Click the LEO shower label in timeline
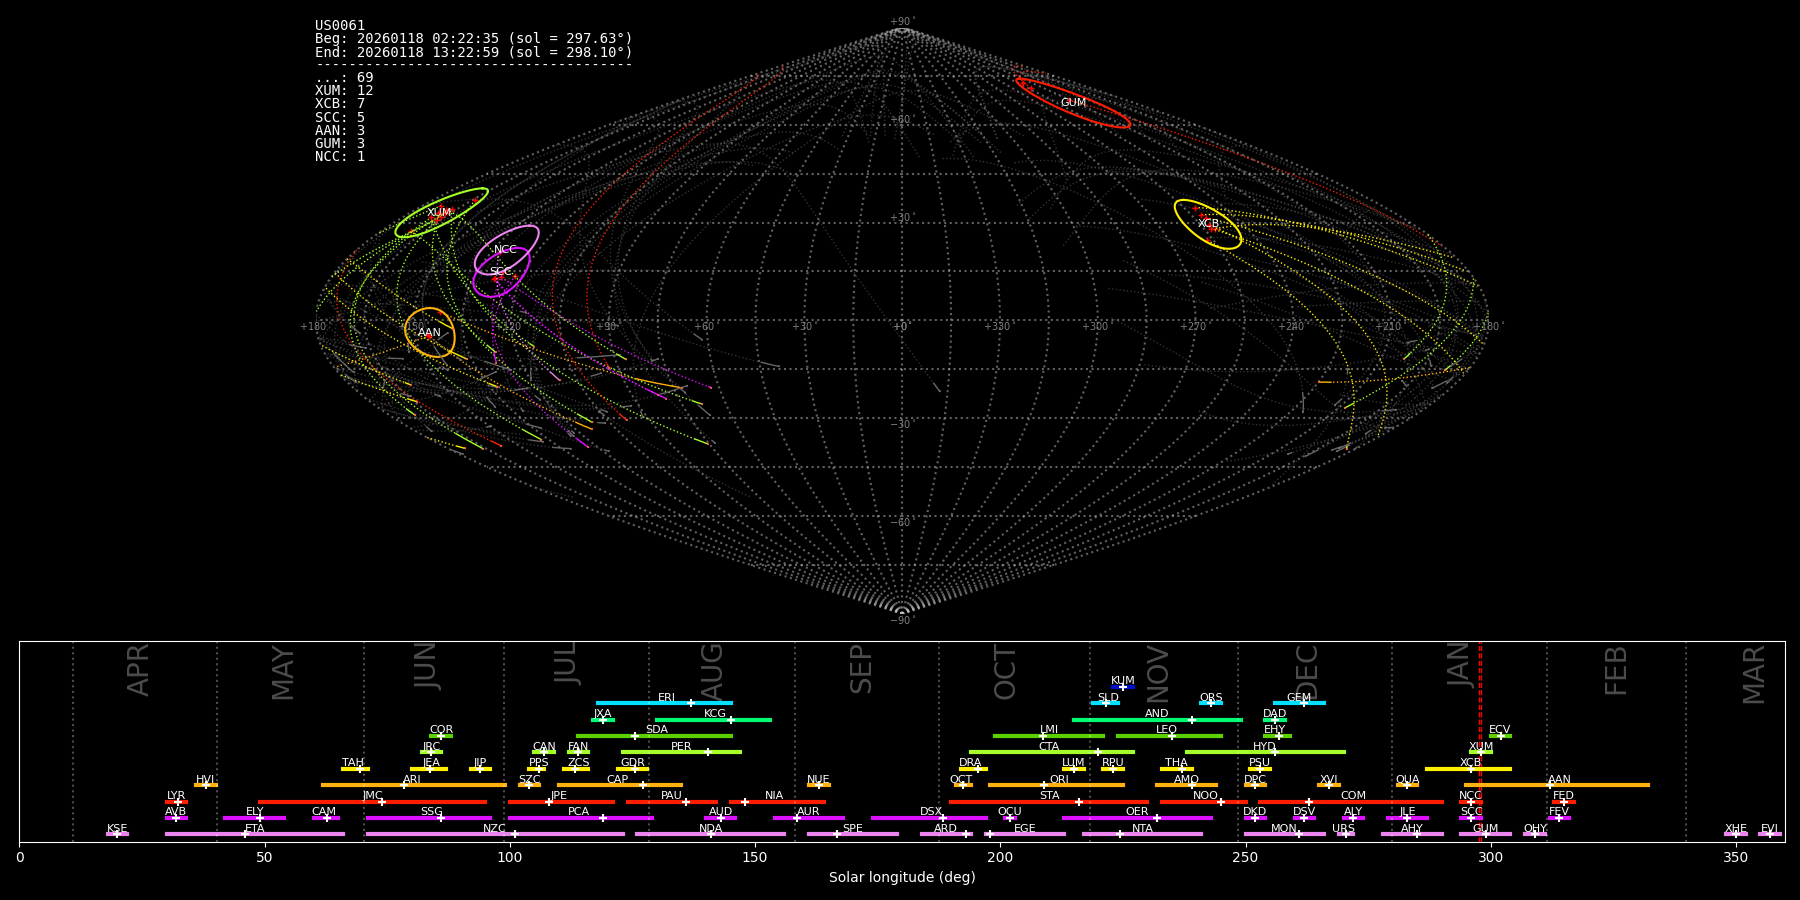 [1167, 730]
